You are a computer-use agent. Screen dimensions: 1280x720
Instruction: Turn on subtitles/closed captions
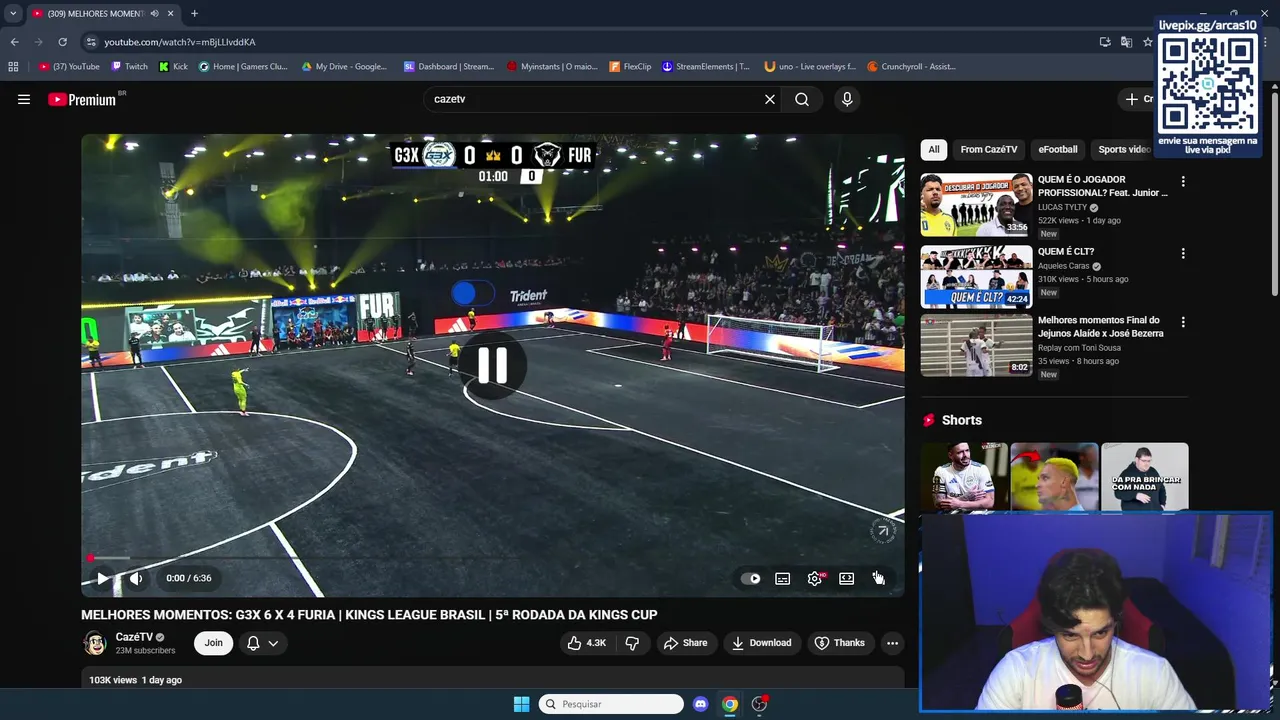783,578
